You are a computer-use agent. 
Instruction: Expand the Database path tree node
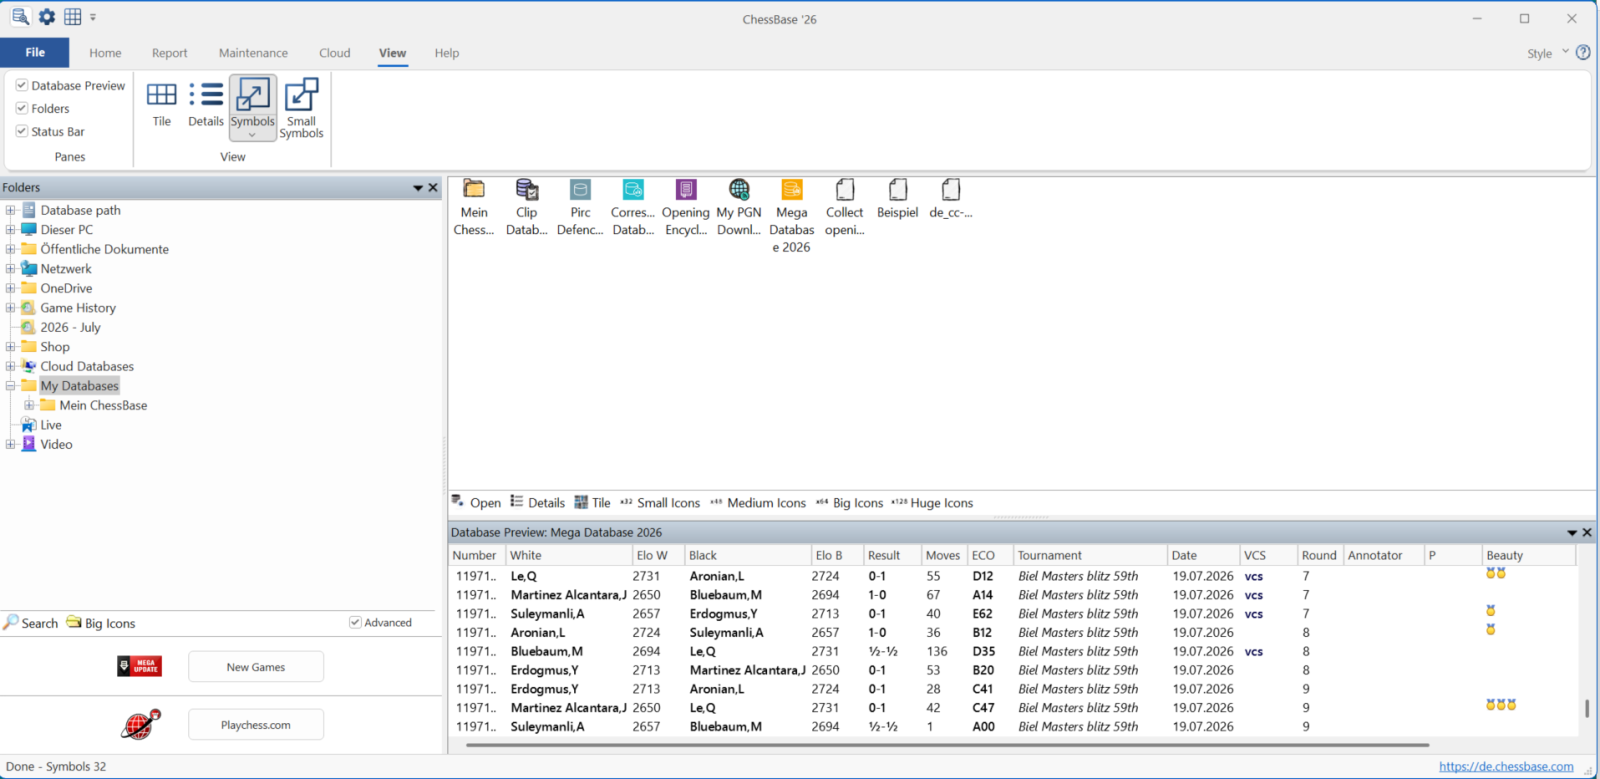click(11, 210)
